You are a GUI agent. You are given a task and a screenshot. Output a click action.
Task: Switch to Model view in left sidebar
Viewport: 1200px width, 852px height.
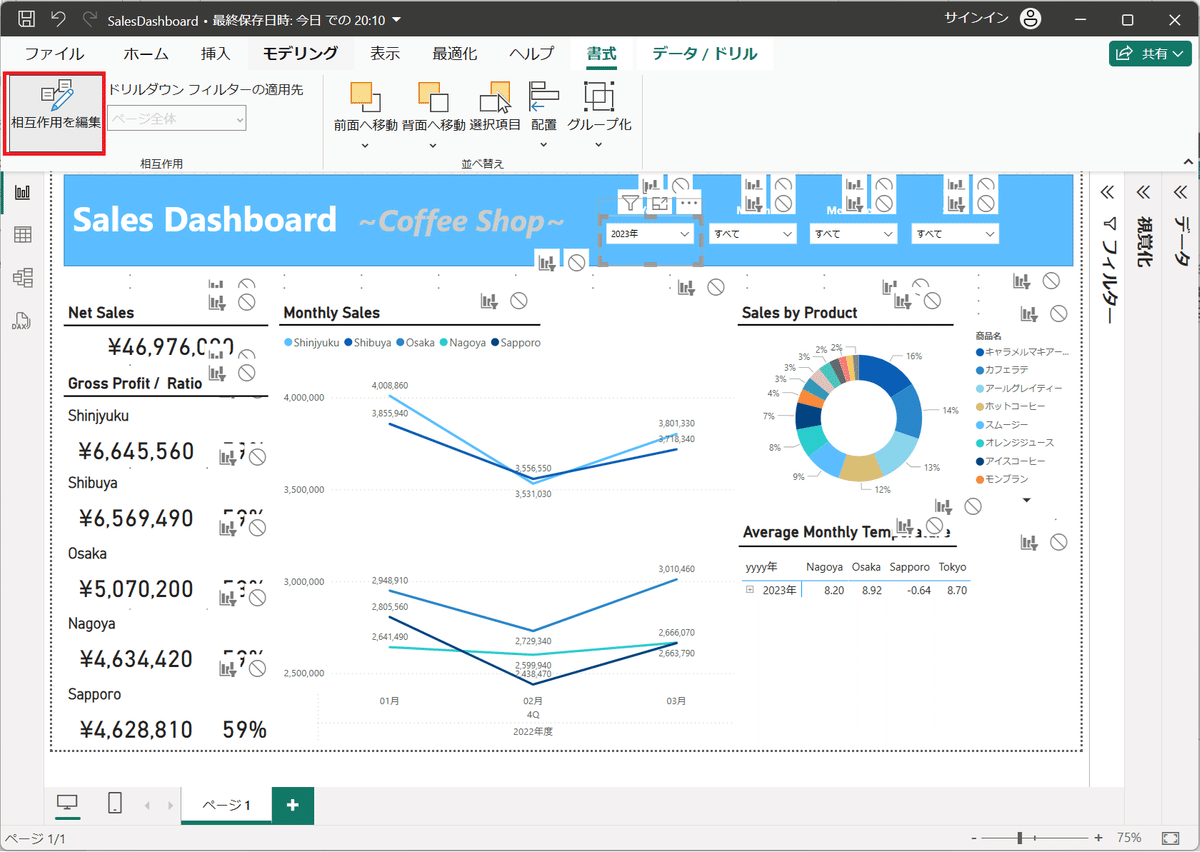[22, 277]
